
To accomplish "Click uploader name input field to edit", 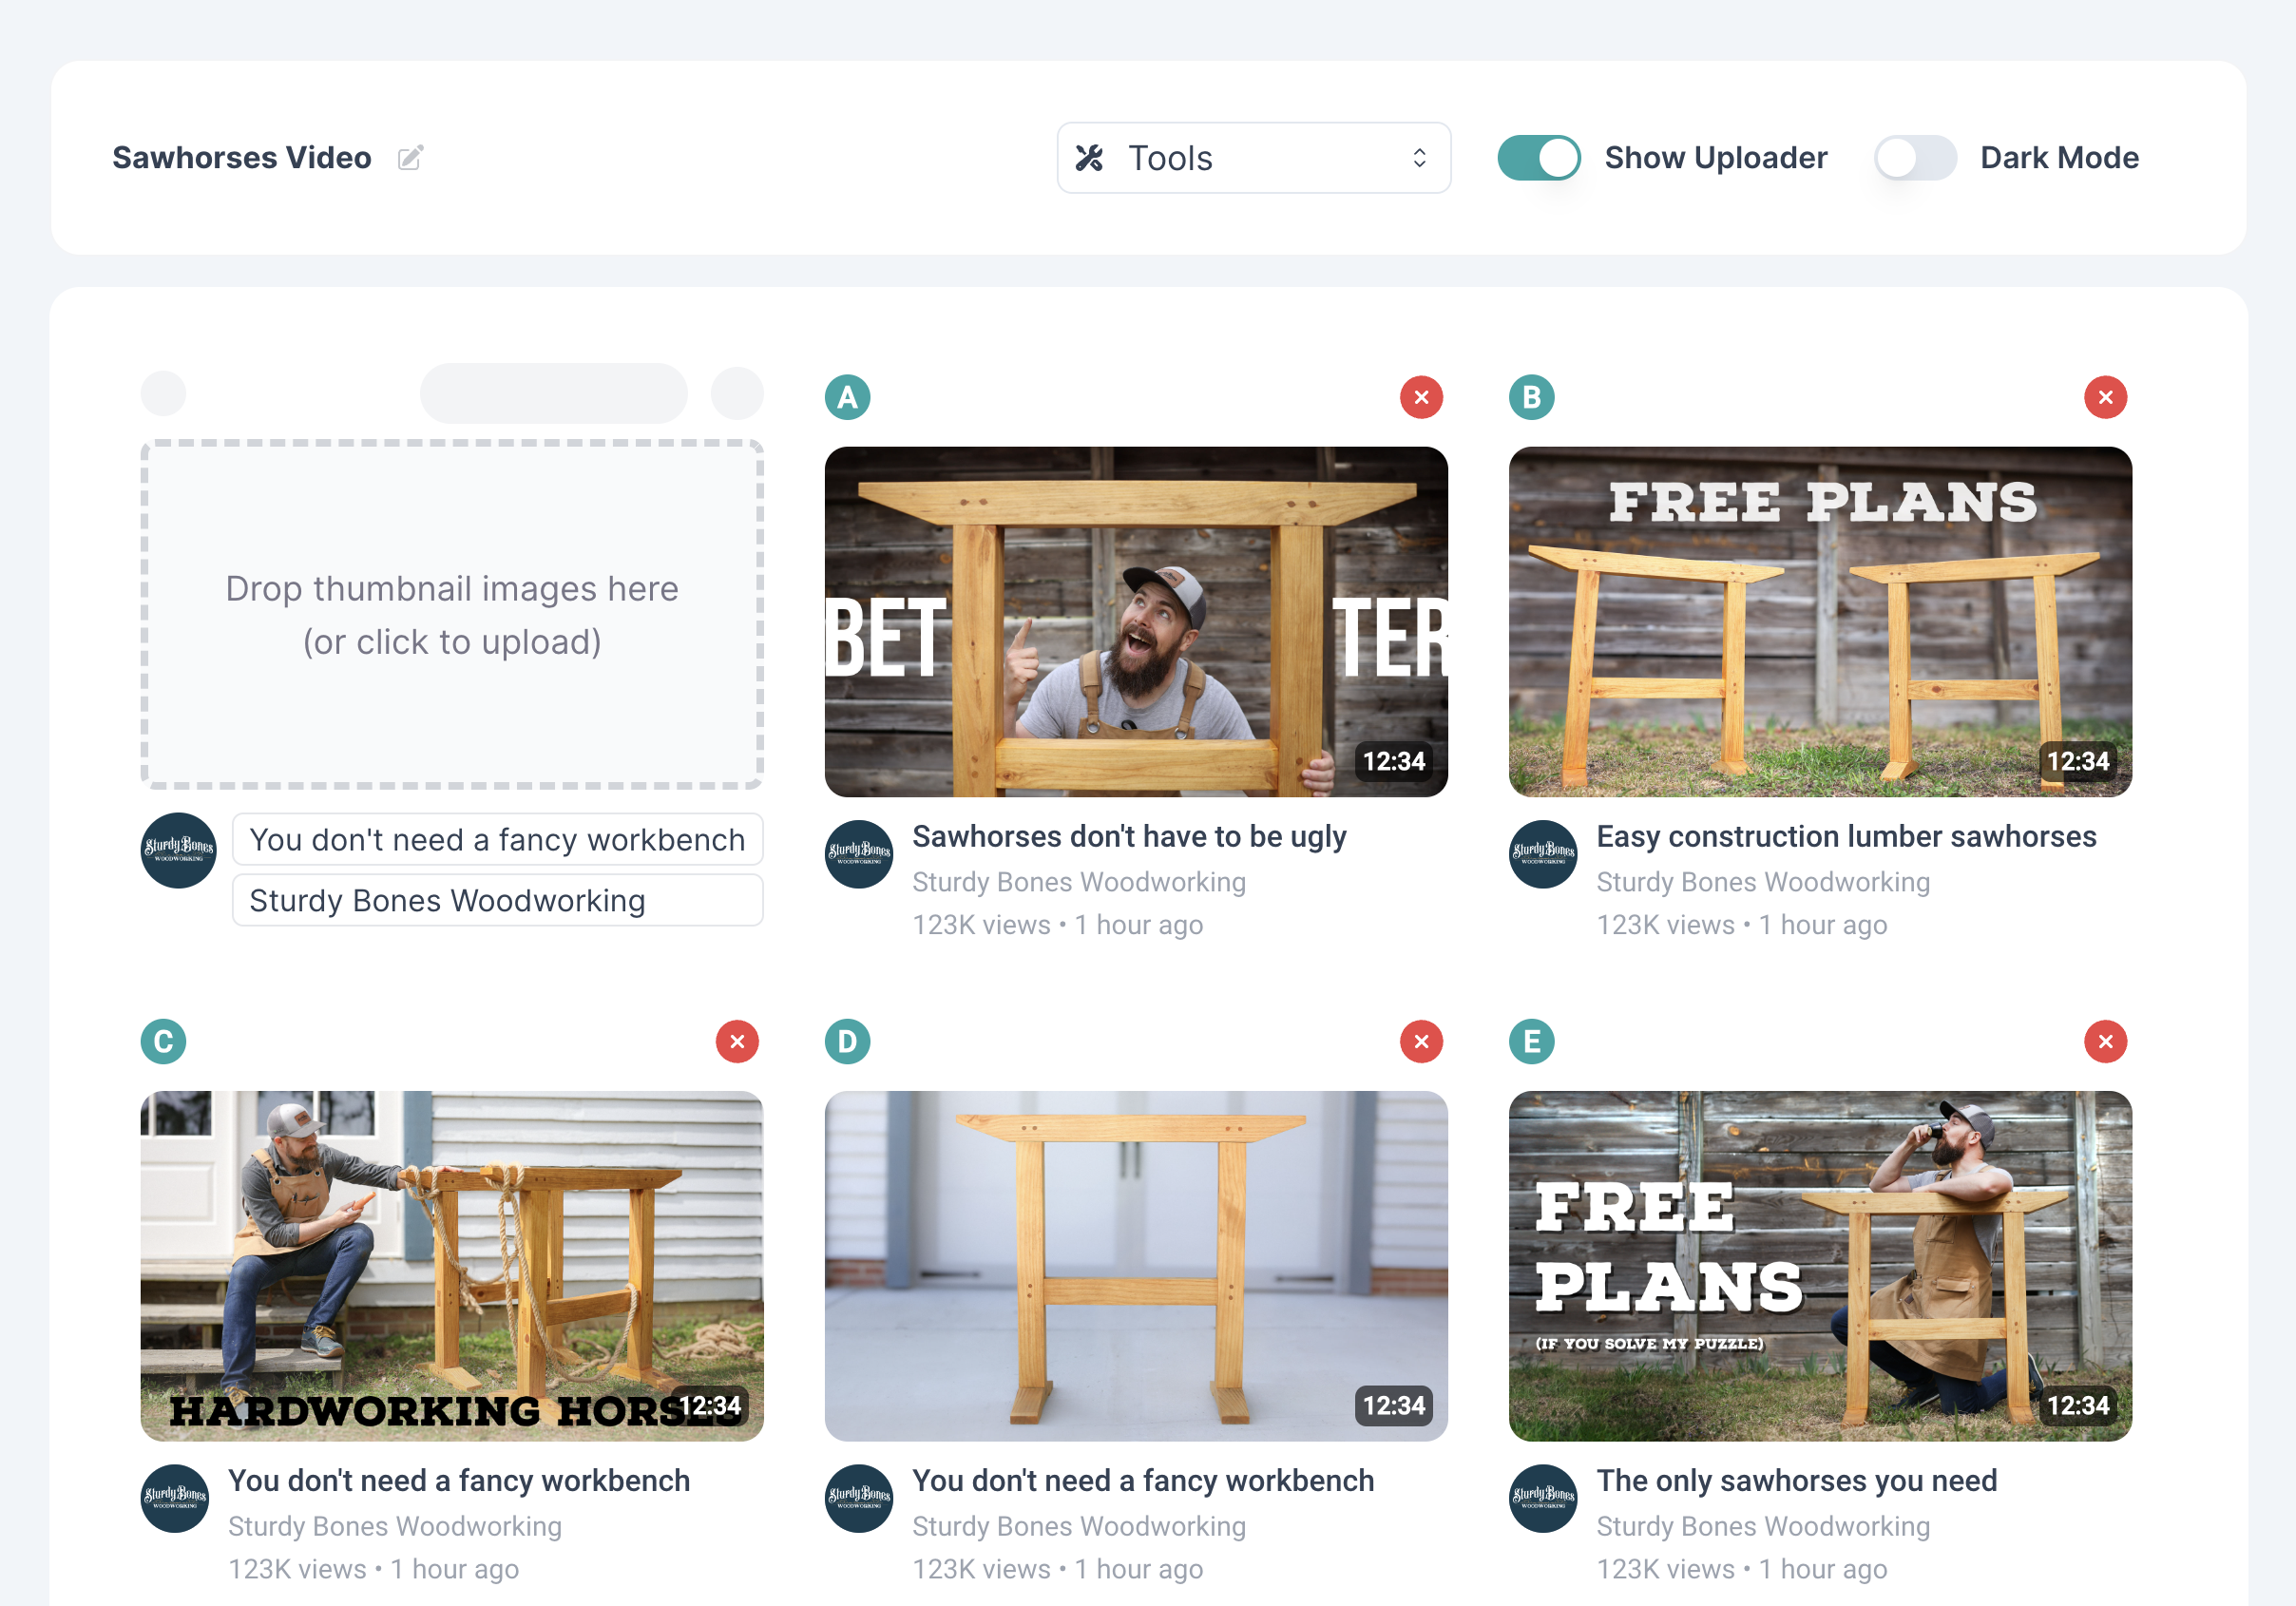I will click(497, 900).
